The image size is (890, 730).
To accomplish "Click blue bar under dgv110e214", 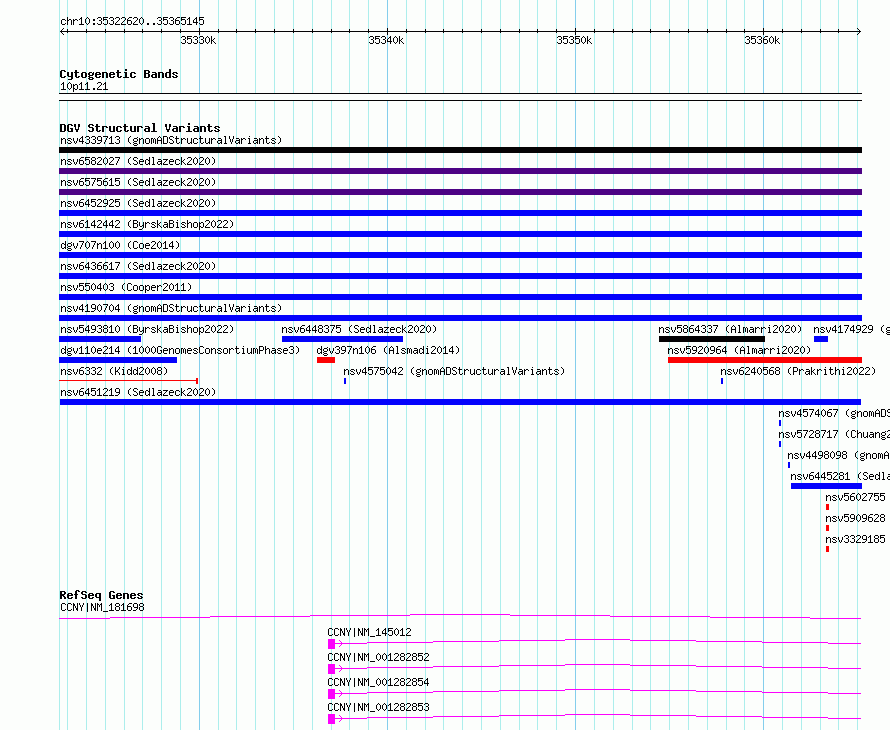I will point(118,360).
